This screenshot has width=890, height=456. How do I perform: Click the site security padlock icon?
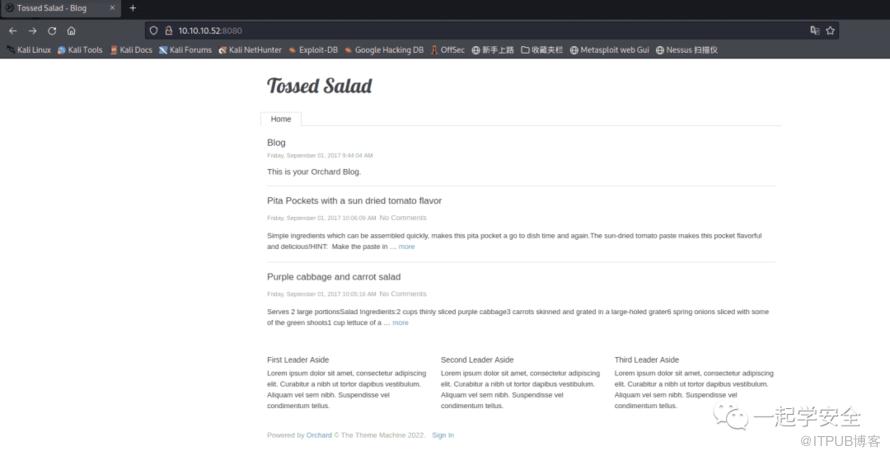pyautogui.click(x=169, y=31)
